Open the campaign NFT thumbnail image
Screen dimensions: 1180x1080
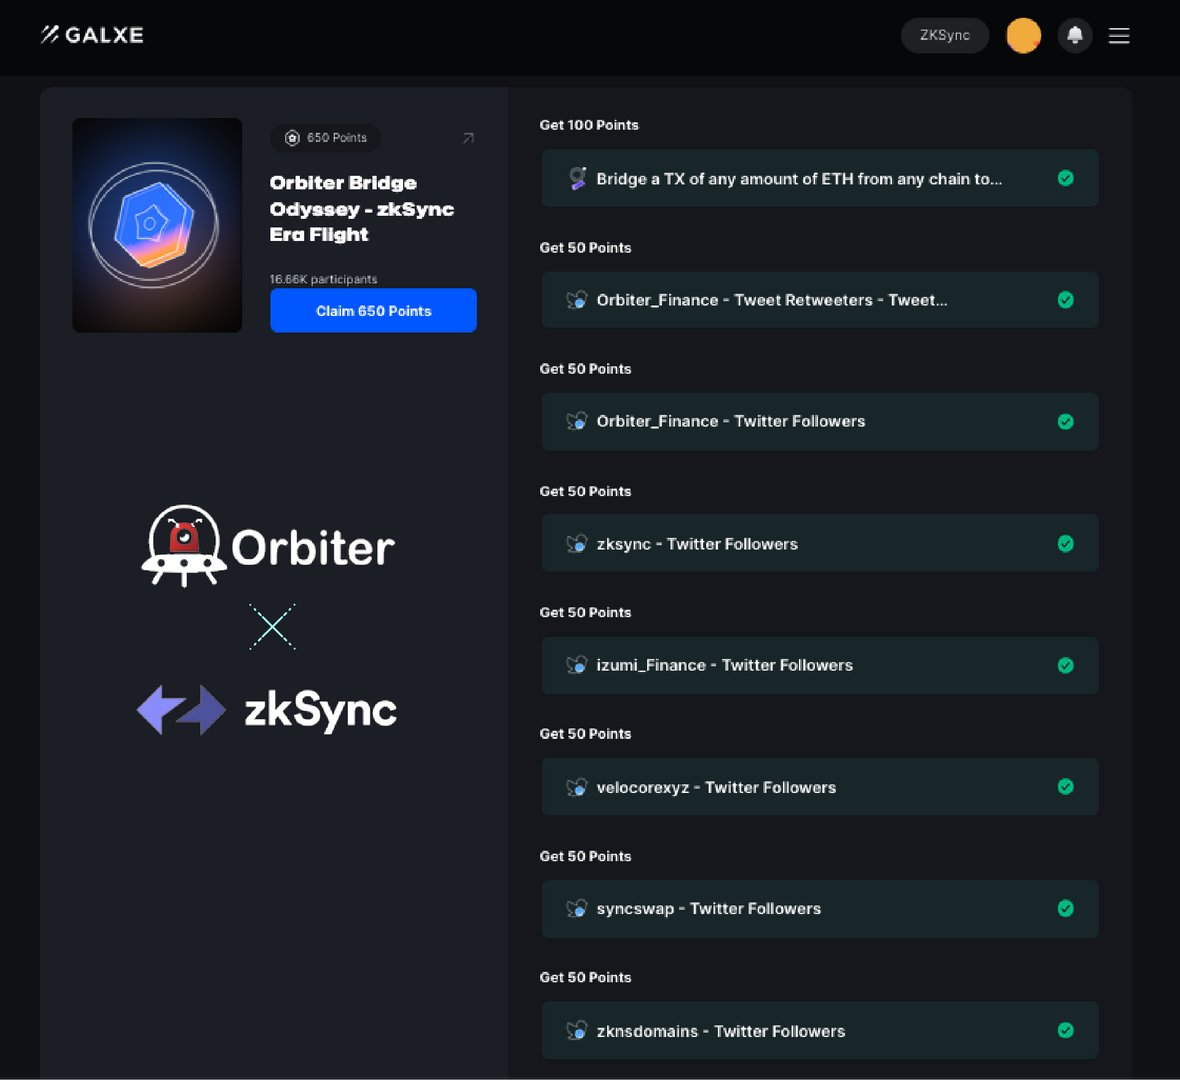(x=157, y=225)
